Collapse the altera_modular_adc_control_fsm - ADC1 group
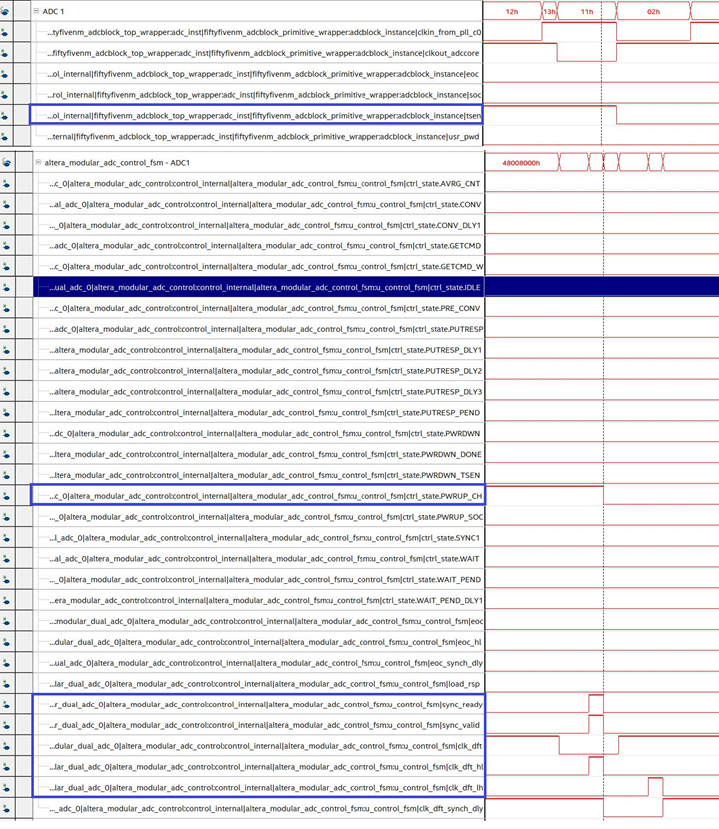This screenshot has height=829, width=719. click(x=38, y=162)
